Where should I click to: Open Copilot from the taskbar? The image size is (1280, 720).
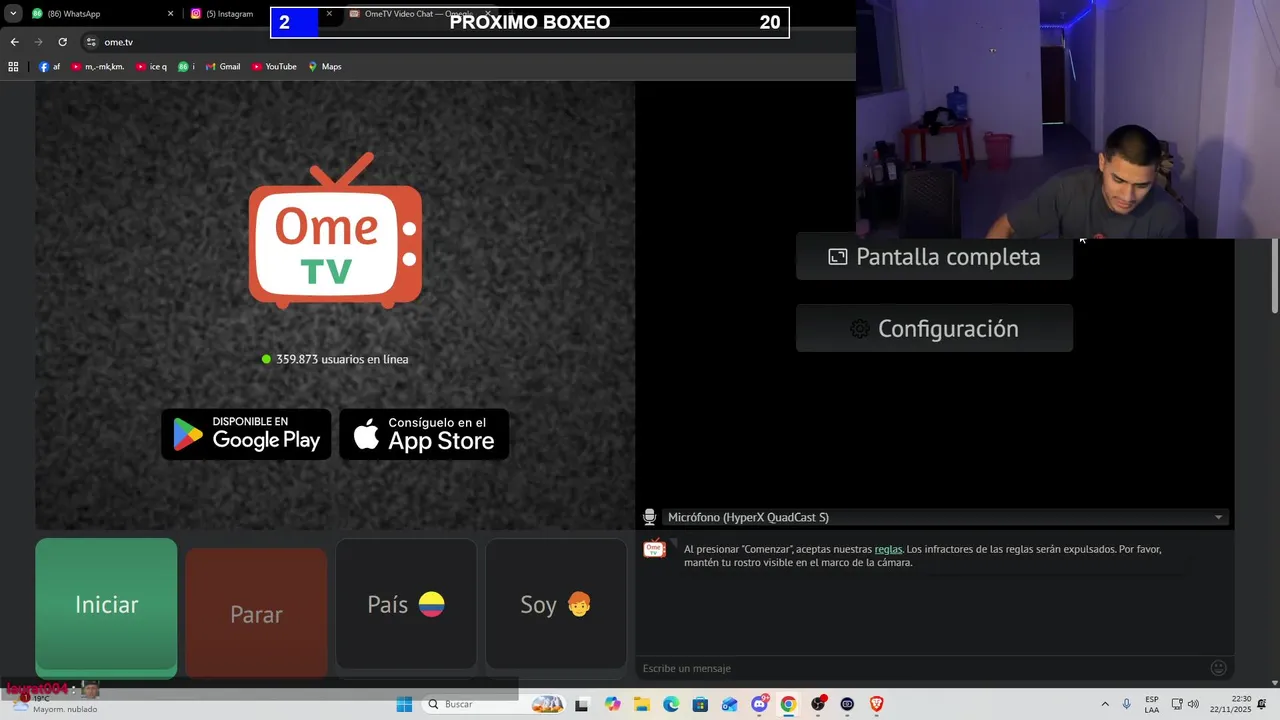coord(612,704)
